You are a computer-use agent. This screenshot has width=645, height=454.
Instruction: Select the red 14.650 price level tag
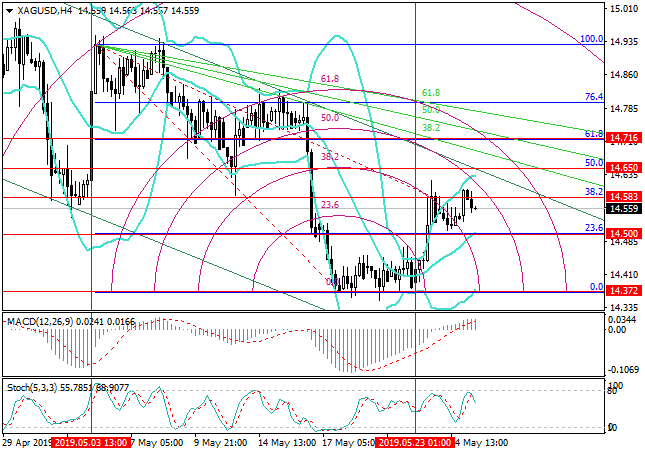(x=624, y=169)
